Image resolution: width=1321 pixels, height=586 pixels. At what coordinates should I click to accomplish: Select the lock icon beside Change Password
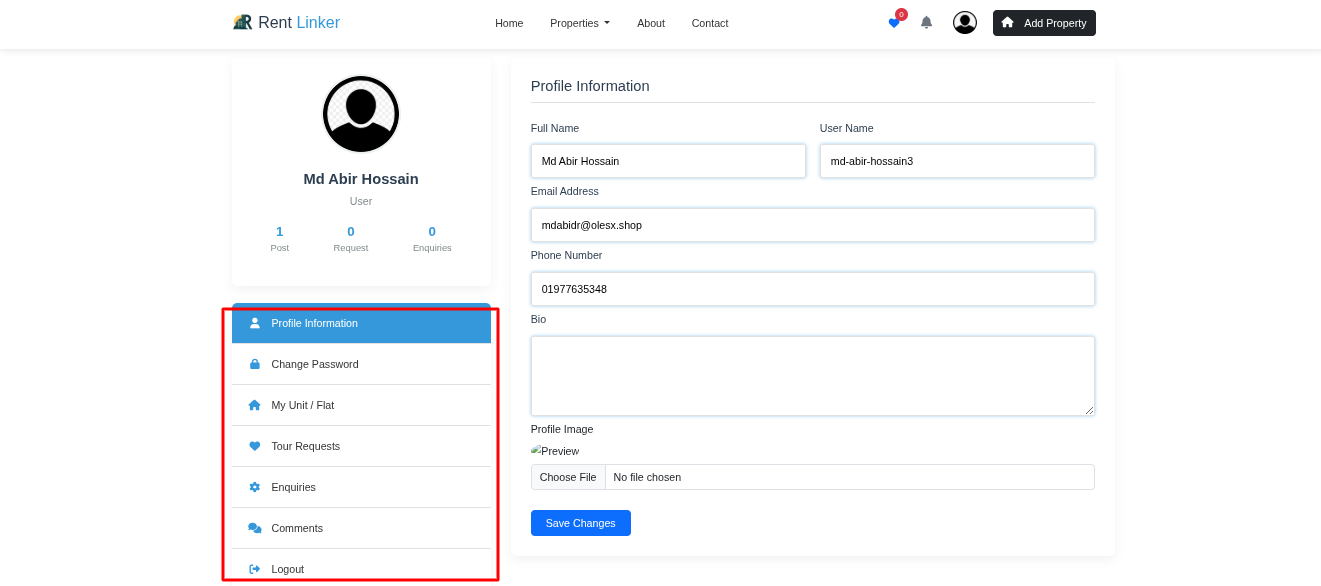coord(254,364)
